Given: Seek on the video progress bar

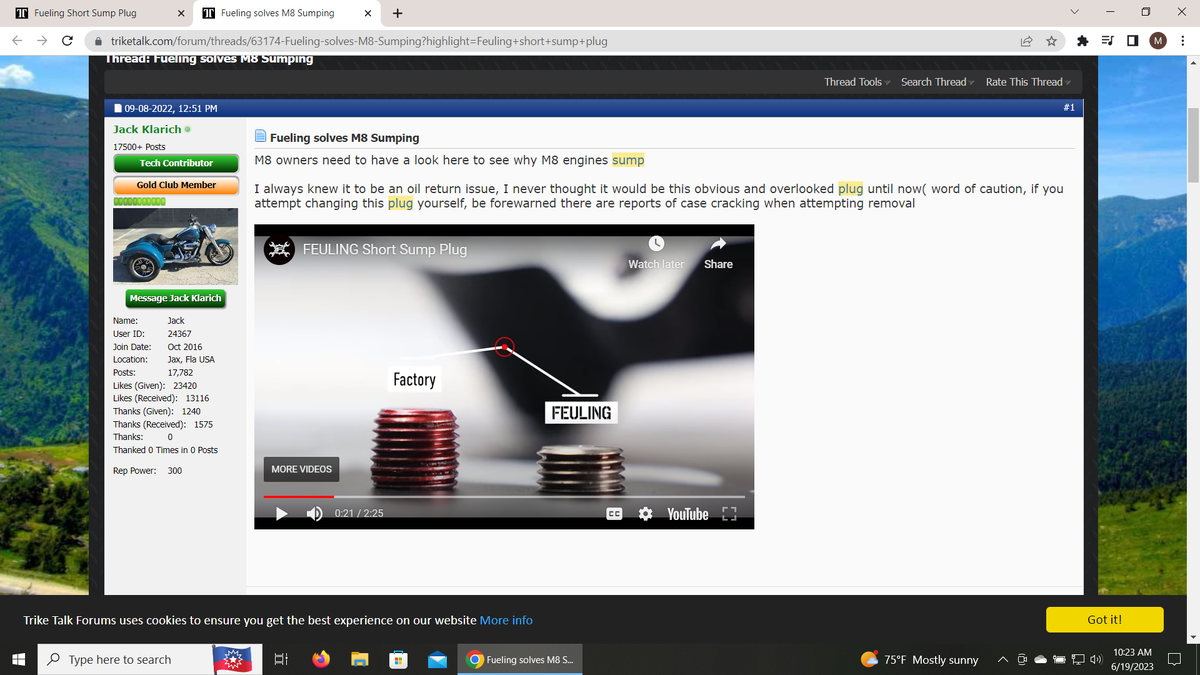Looking at the screenshot, I should pos(504,496).
